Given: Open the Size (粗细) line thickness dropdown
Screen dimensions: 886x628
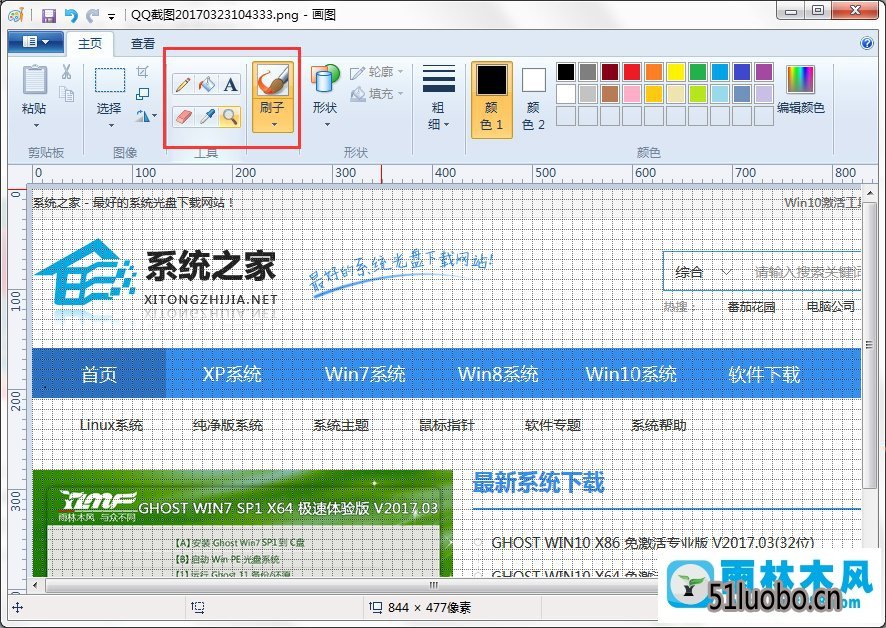Looking at the screenshot, I should 438,97.
